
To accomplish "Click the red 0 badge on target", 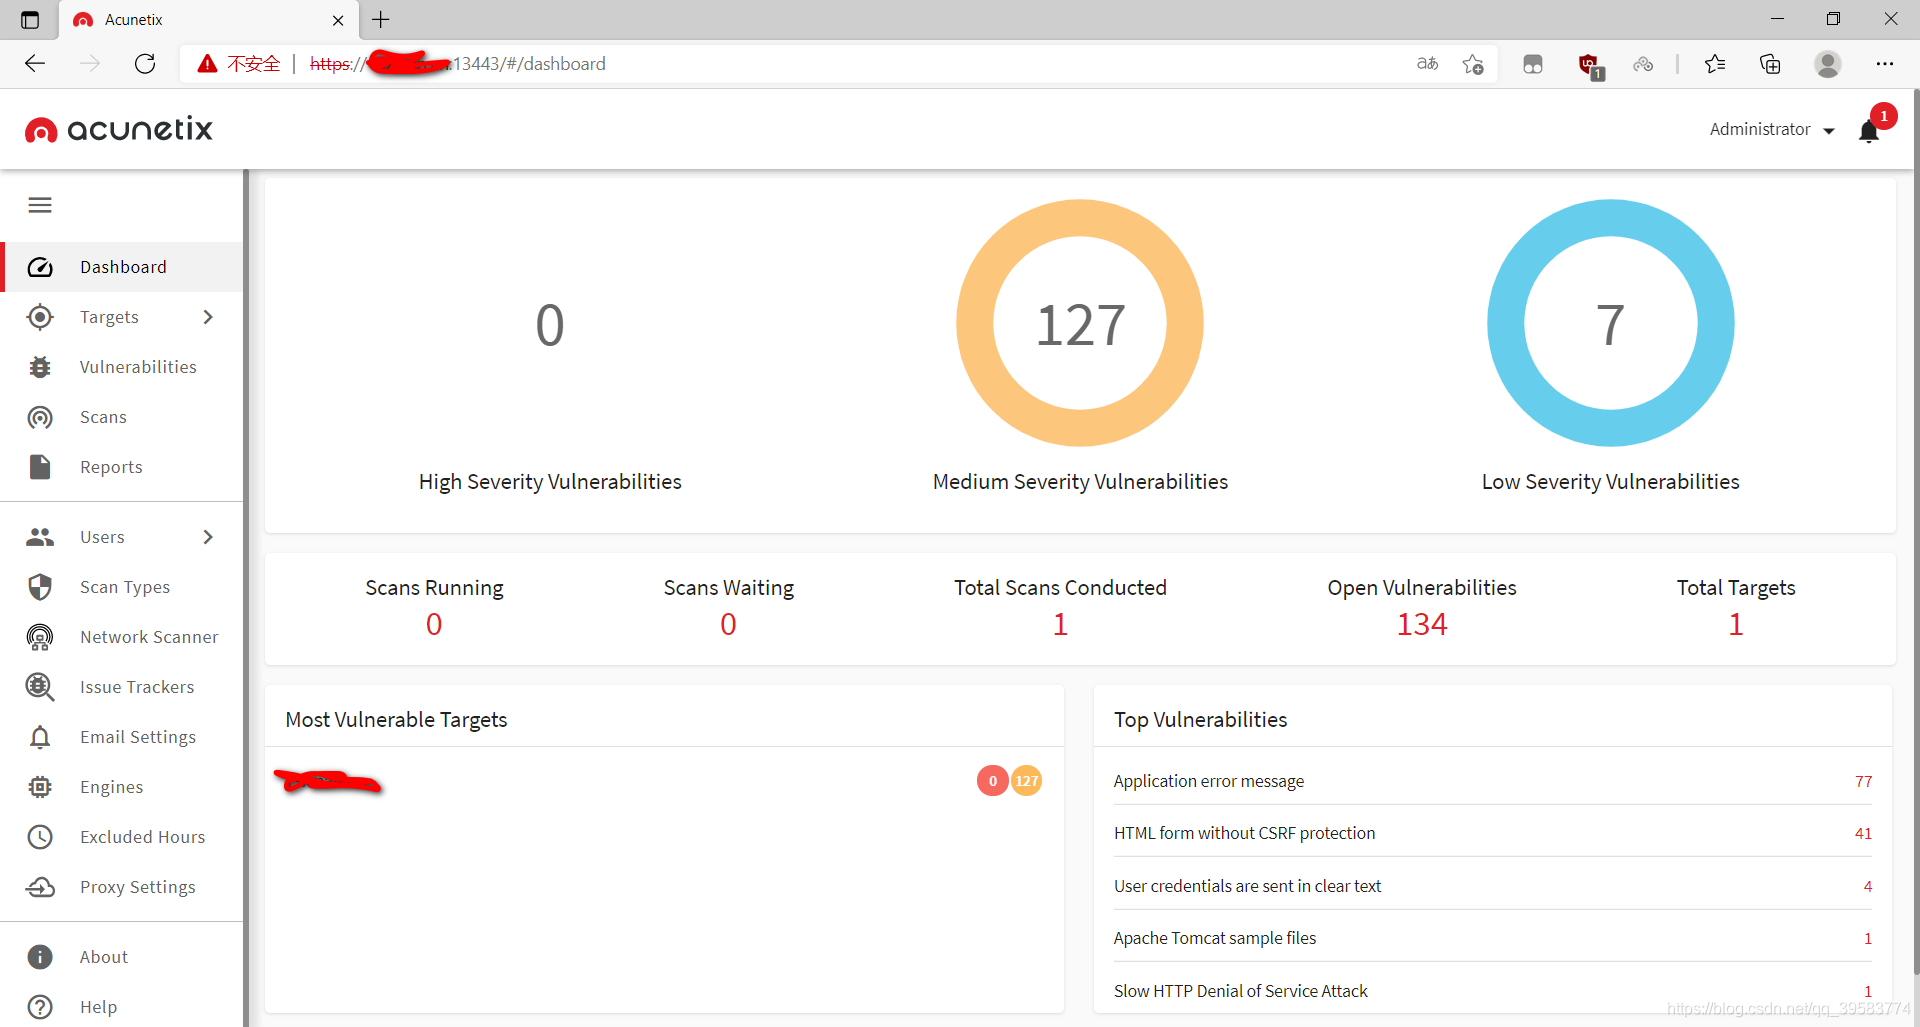I will pos(992,781).
